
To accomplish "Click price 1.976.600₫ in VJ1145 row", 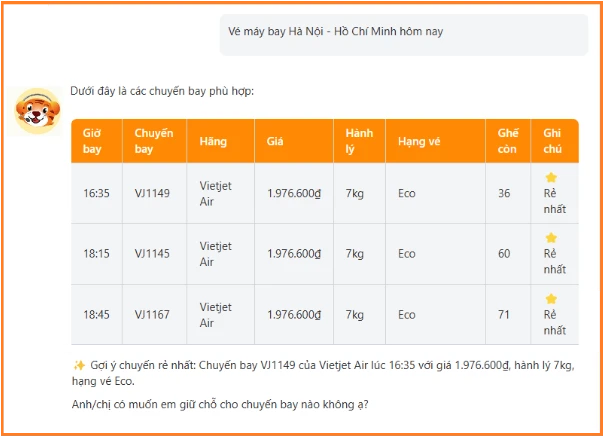I will coord(294,254).
